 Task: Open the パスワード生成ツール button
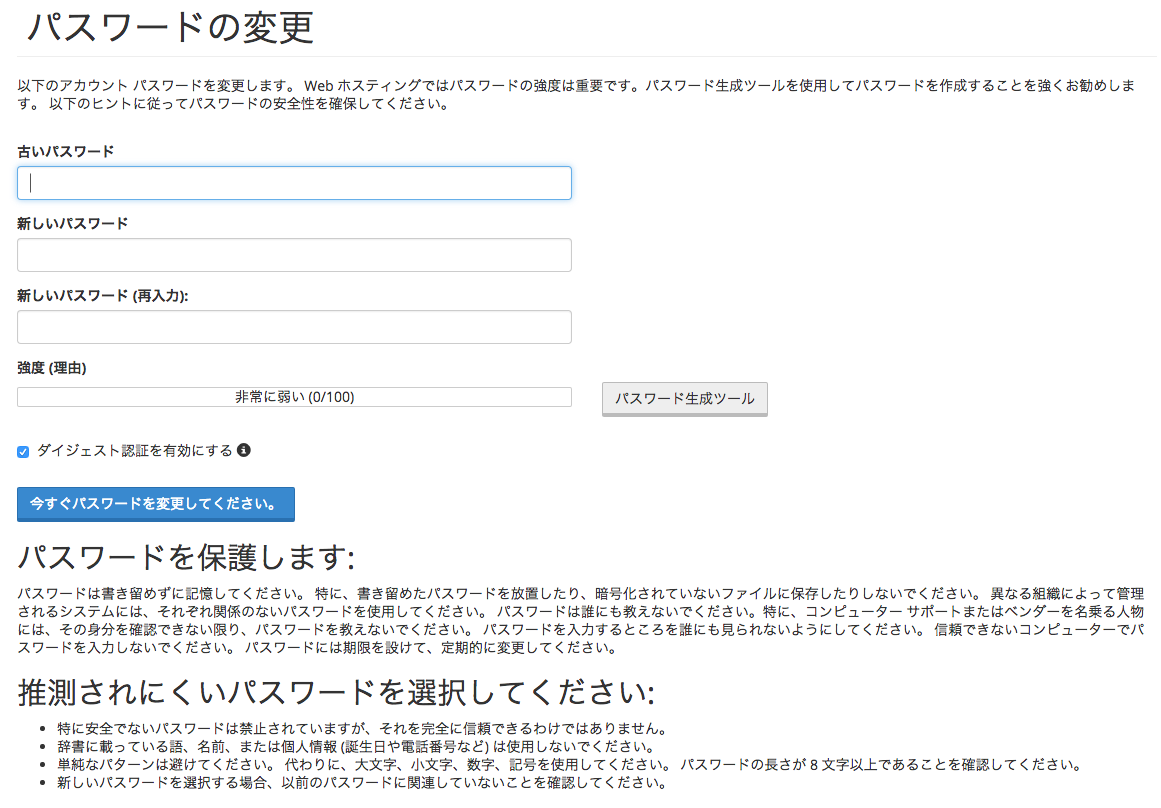684,399
